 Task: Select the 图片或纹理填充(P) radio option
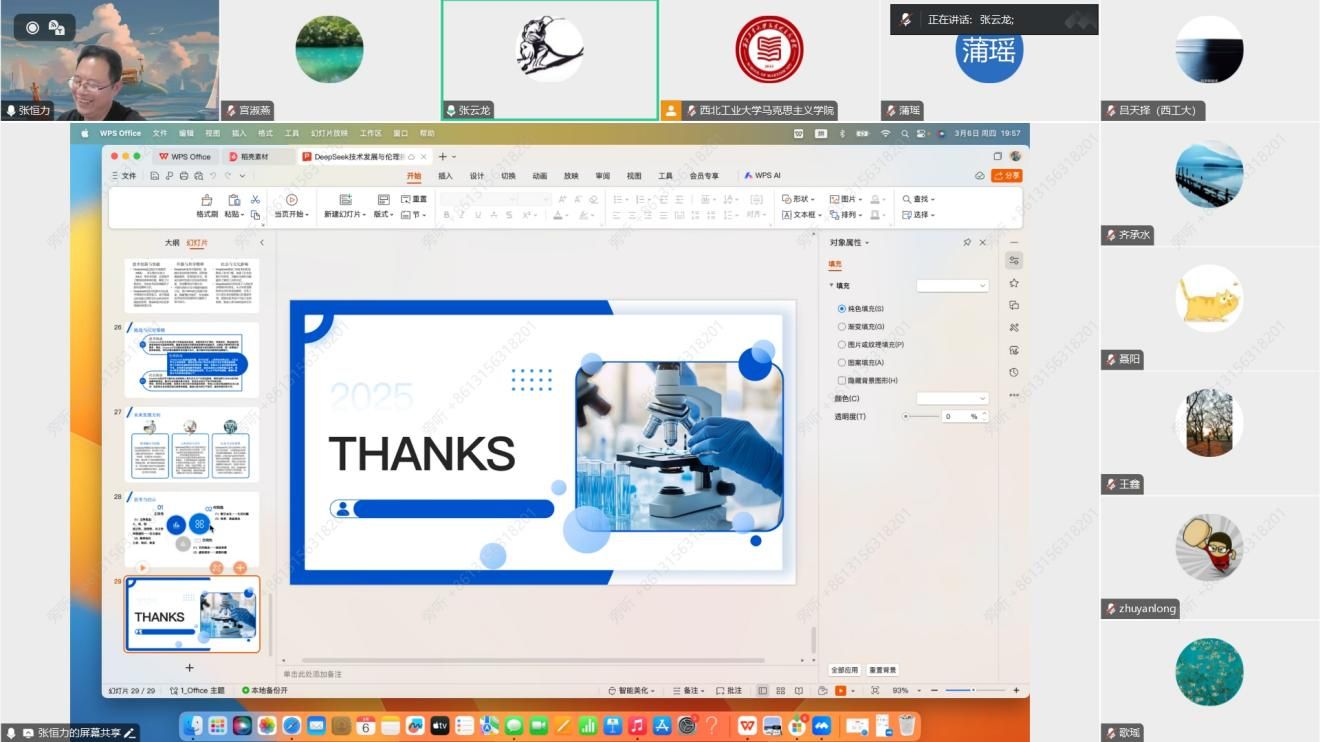coord(842,345)
